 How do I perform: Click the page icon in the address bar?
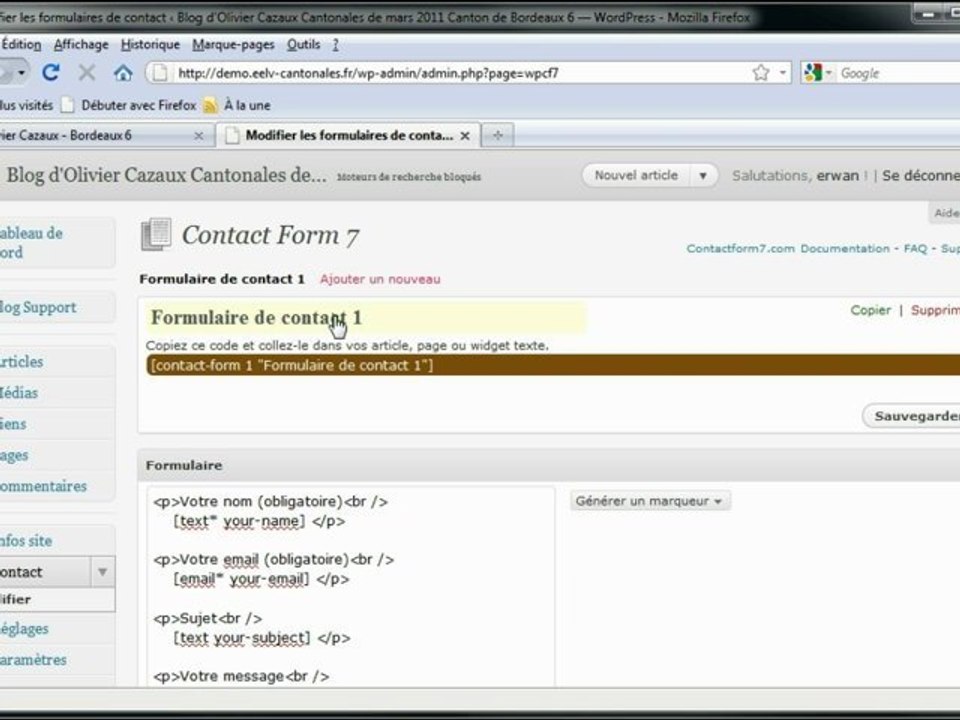[x=160, y=73]
